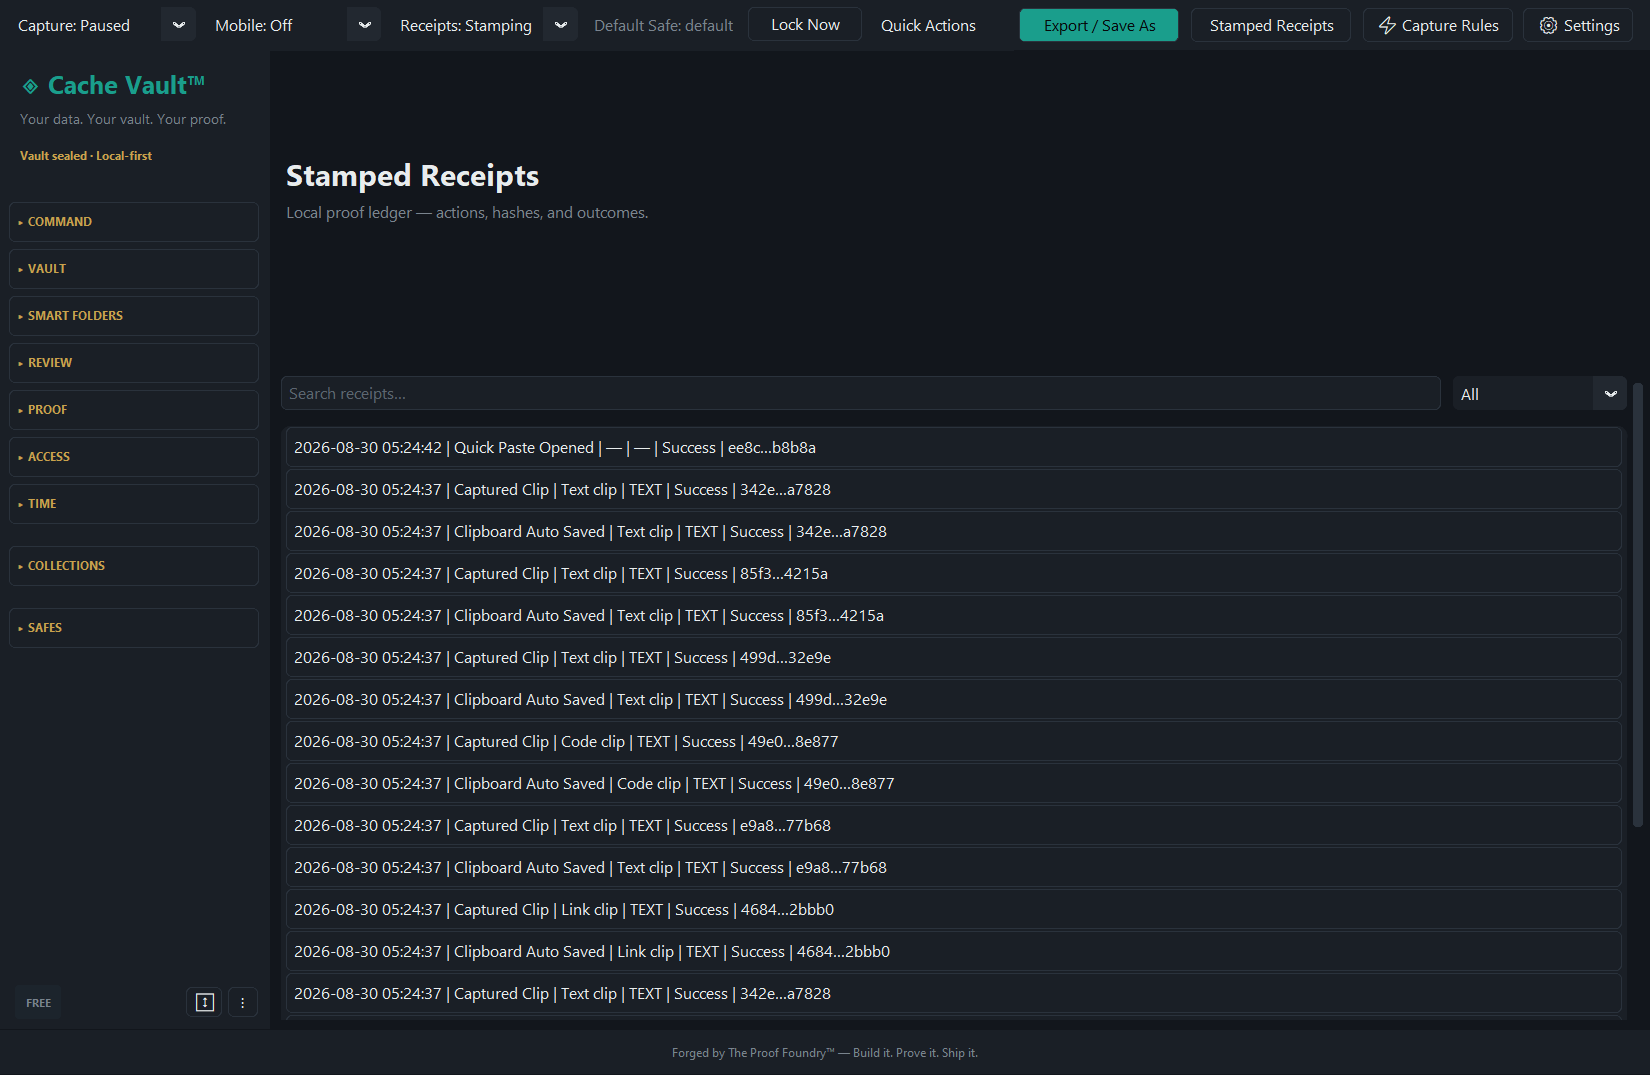Open the All receipts filter dropdown
This screenshot has height=1075, width=1650.
coord(1539,394)
